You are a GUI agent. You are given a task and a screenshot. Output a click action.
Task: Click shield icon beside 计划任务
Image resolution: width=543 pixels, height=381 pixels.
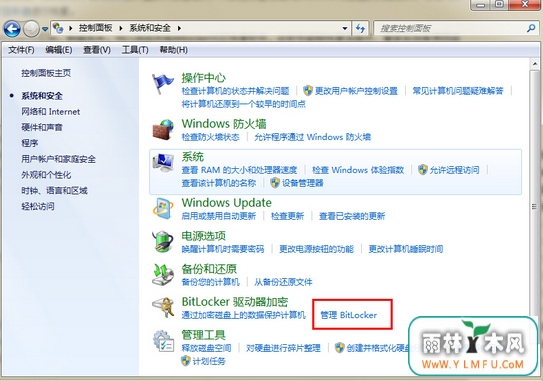(186, 361)
